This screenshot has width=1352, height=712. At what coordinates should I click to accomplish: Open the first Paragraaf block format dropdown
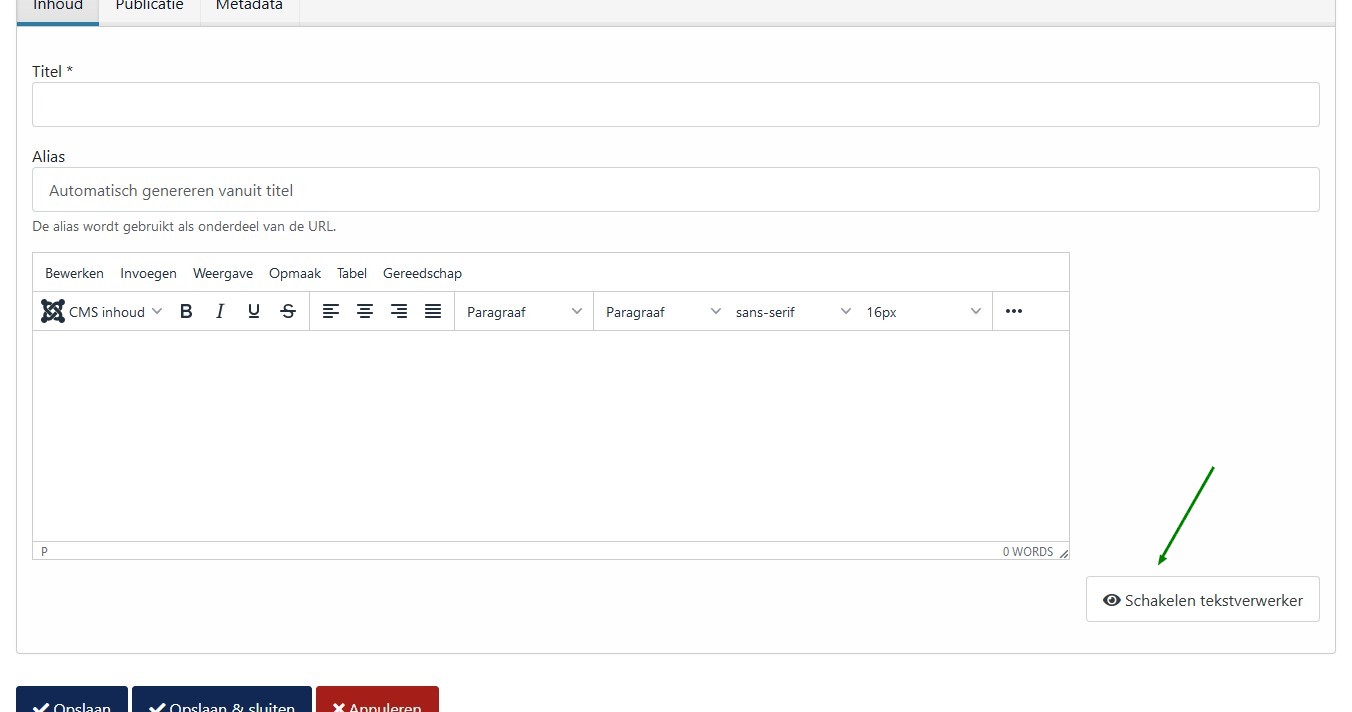click(524, 312)
